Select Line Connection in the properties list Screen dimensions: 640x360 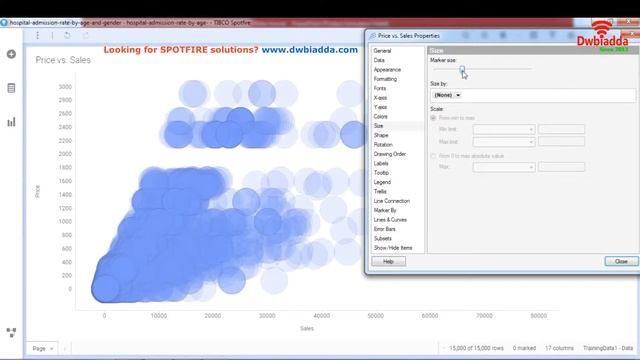coord(392,201)
